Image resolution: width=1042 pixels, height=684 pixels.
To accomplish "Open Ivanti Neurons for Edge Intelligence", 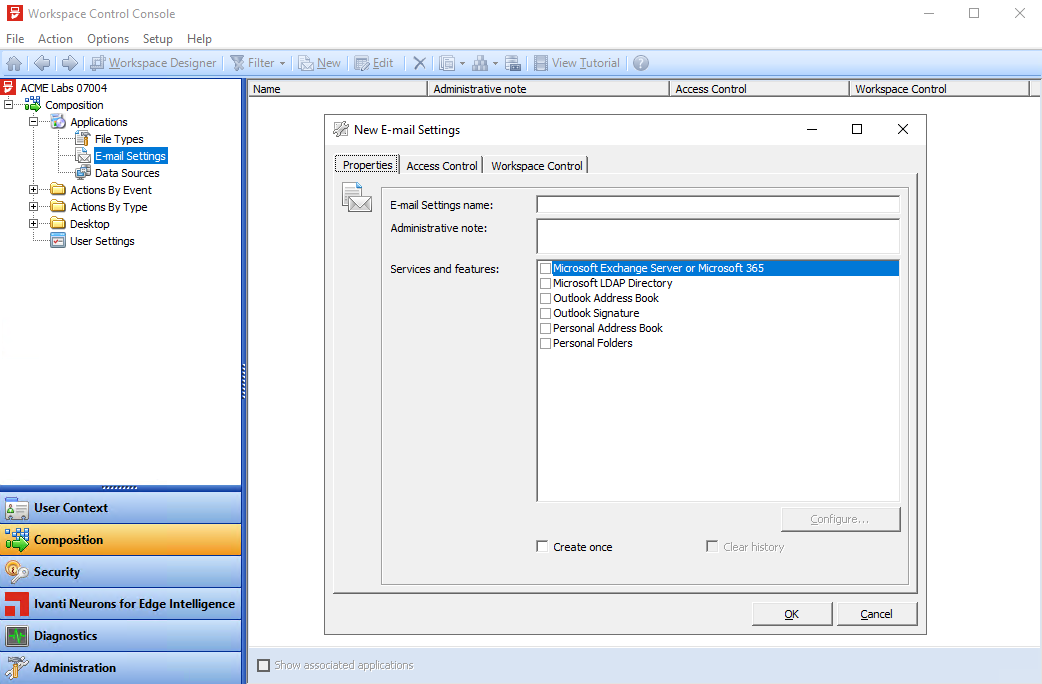I will click(120, 604).
